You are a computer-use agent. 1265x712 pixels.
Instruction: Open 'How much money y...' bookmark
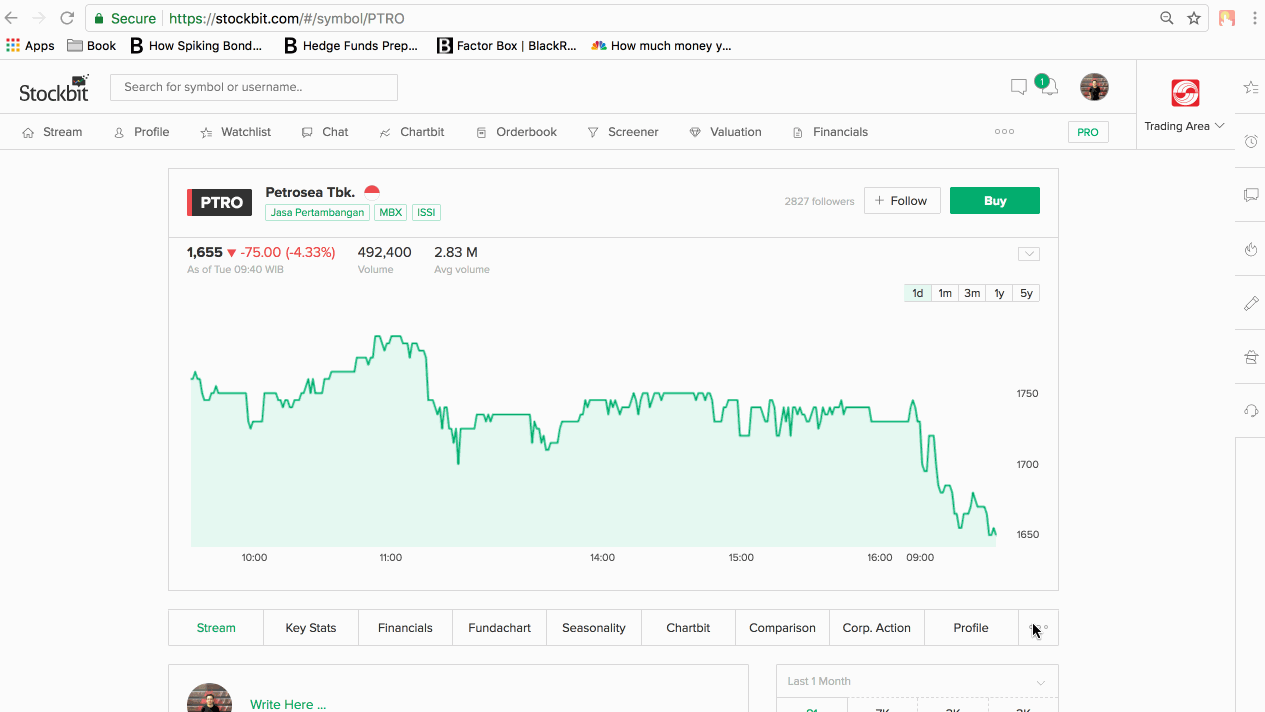tap(662, 46)
